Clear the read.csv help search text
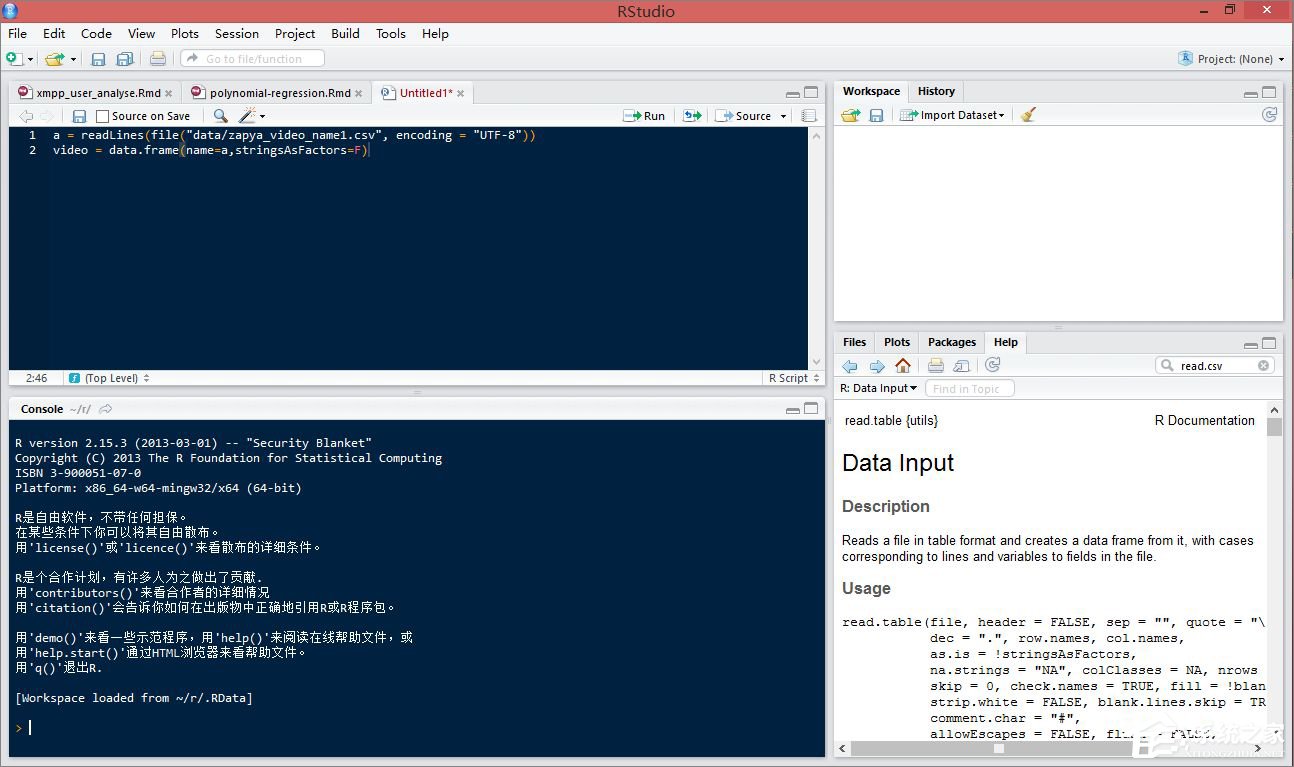This screenshot has height=767, width=1294. point(1264,366)
